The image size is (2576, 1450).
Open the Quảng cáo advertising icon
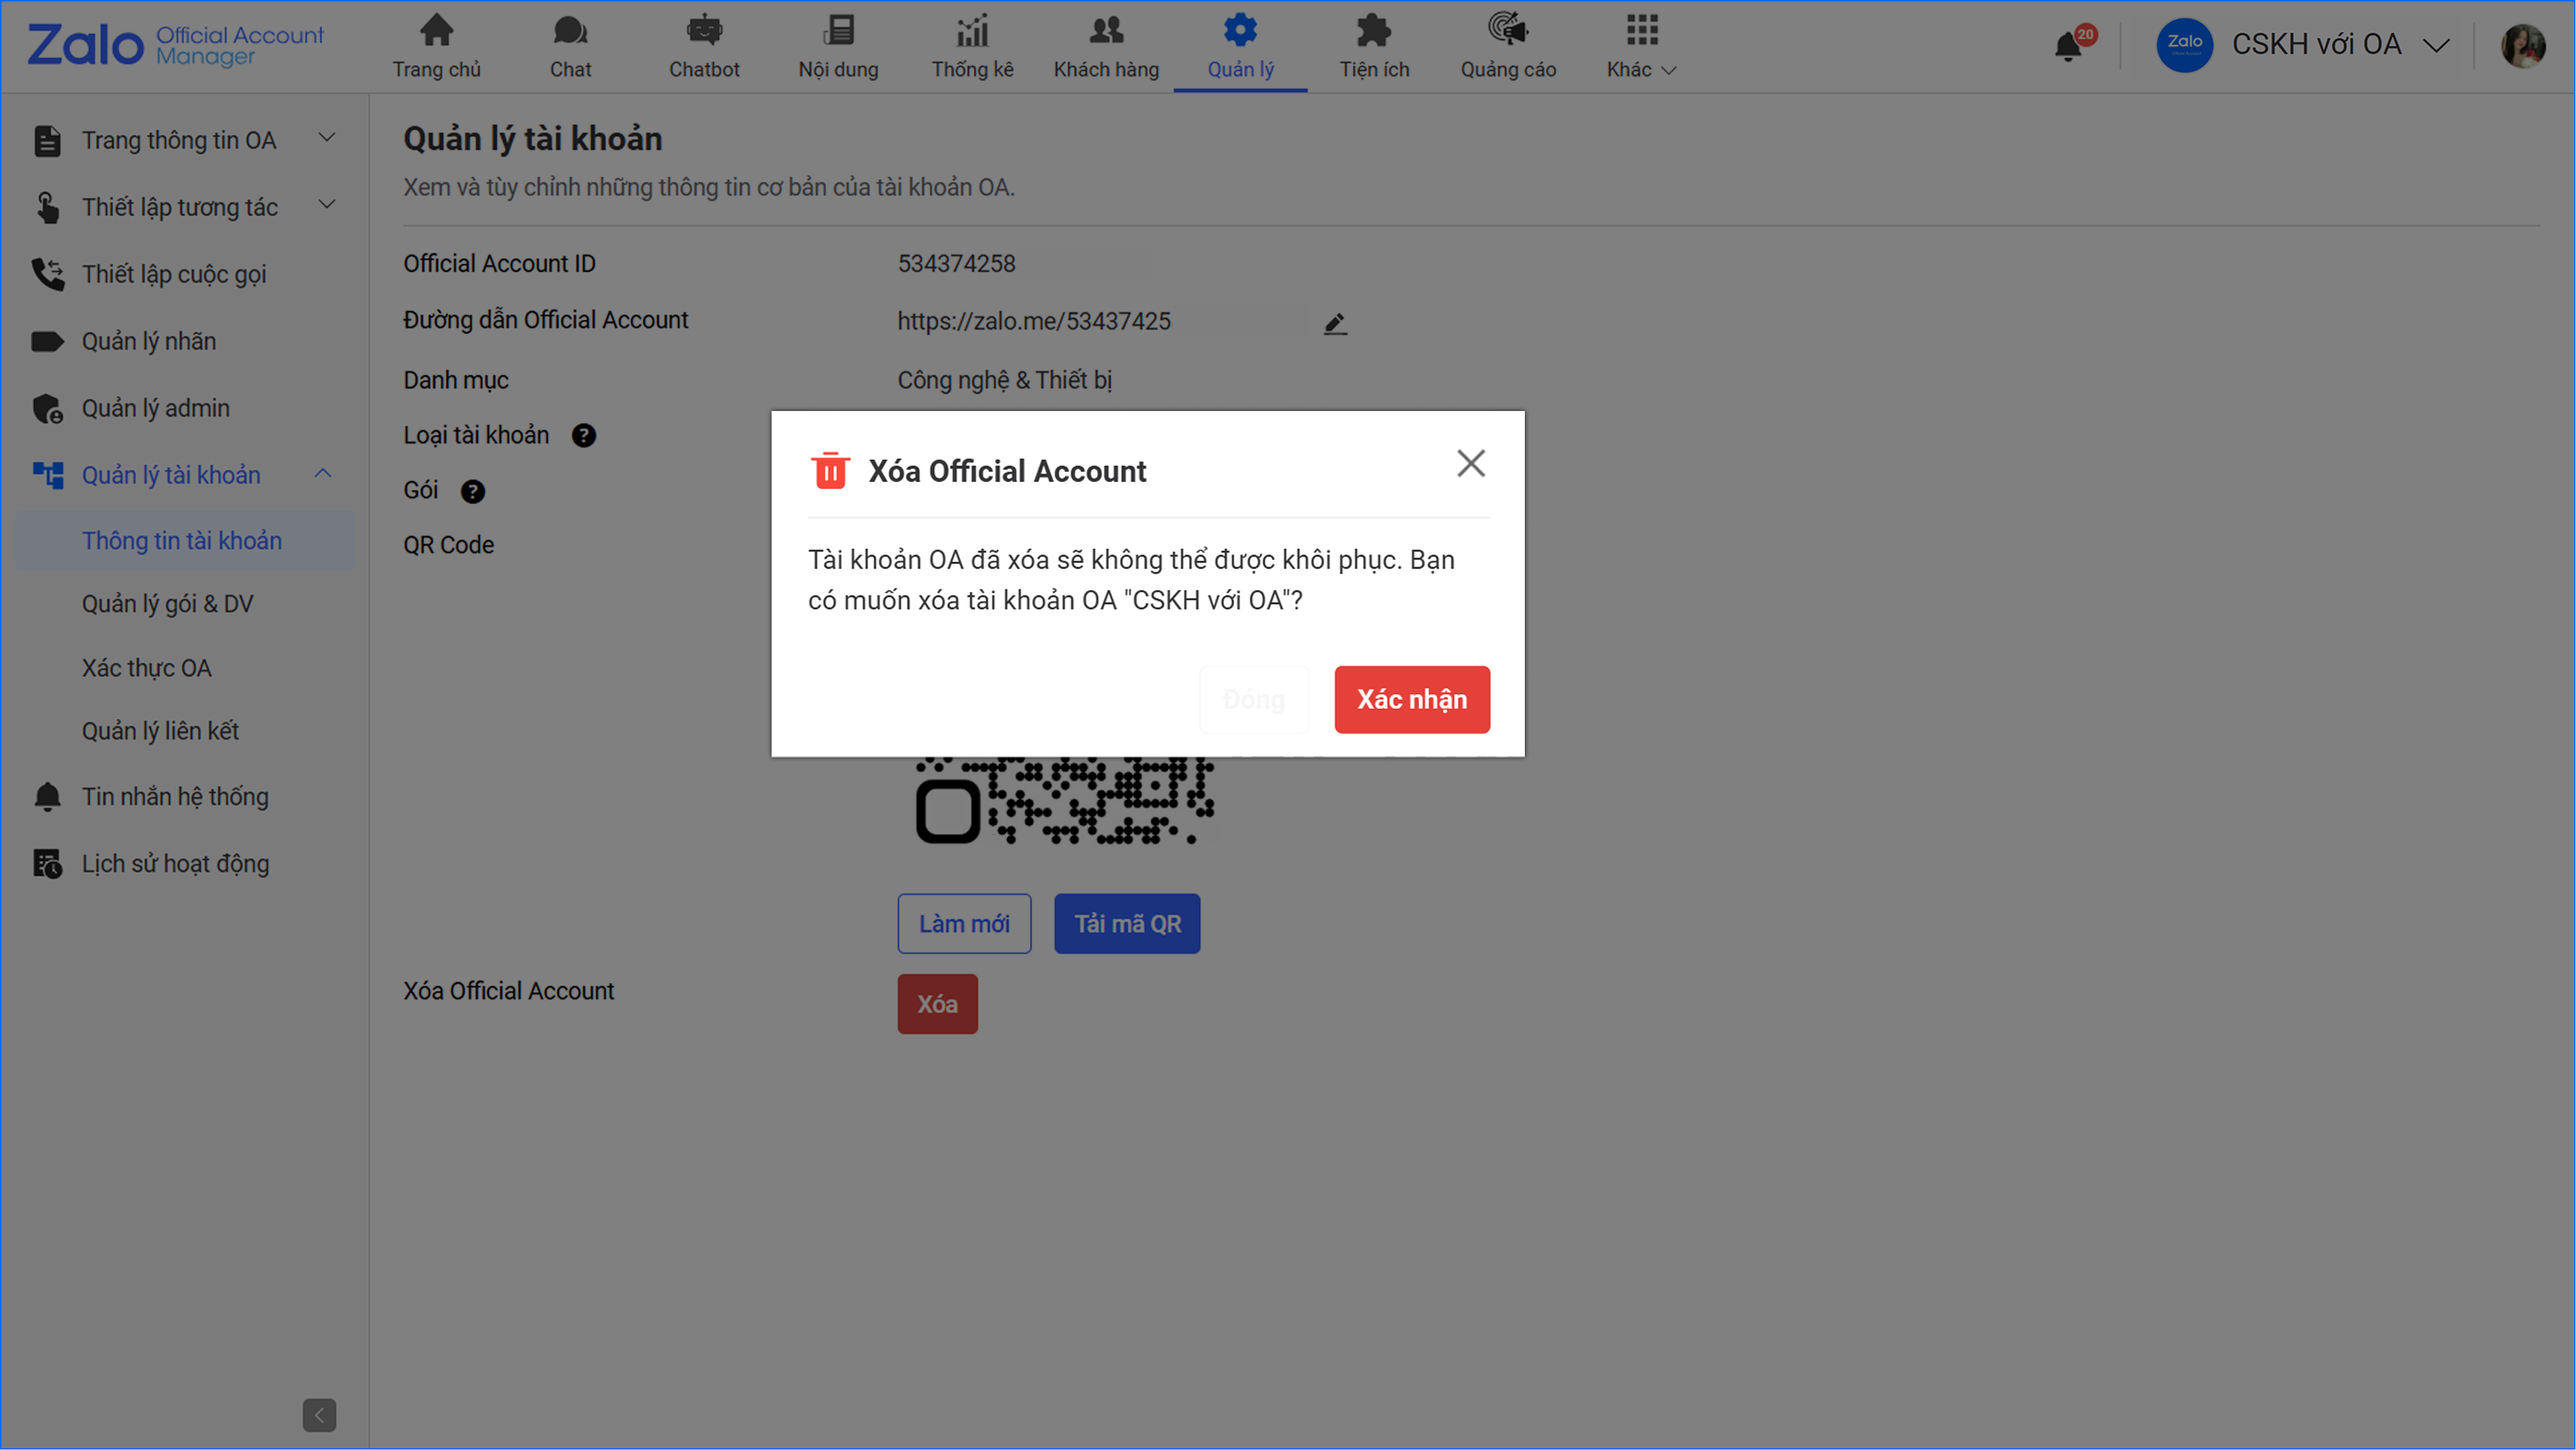point(1507,31)
